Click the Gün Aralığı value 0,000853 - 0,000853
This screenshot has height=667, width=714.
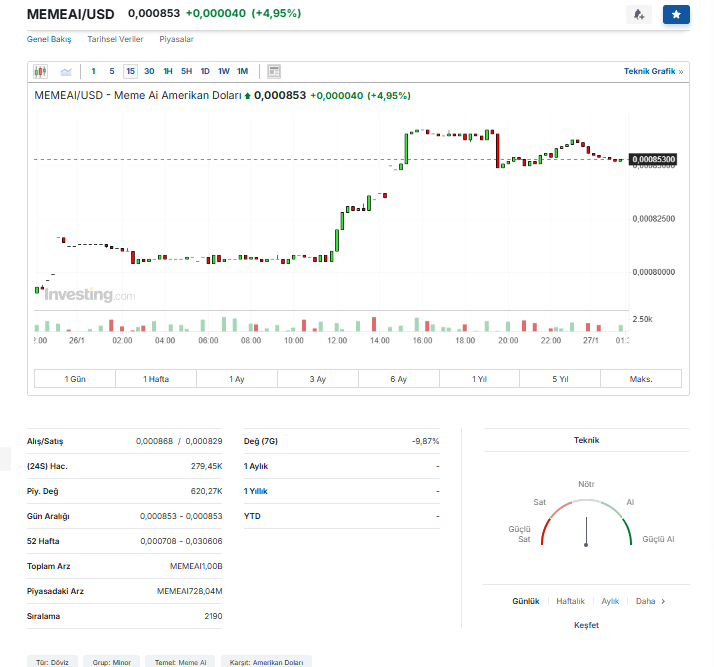(x=181, y=516)
